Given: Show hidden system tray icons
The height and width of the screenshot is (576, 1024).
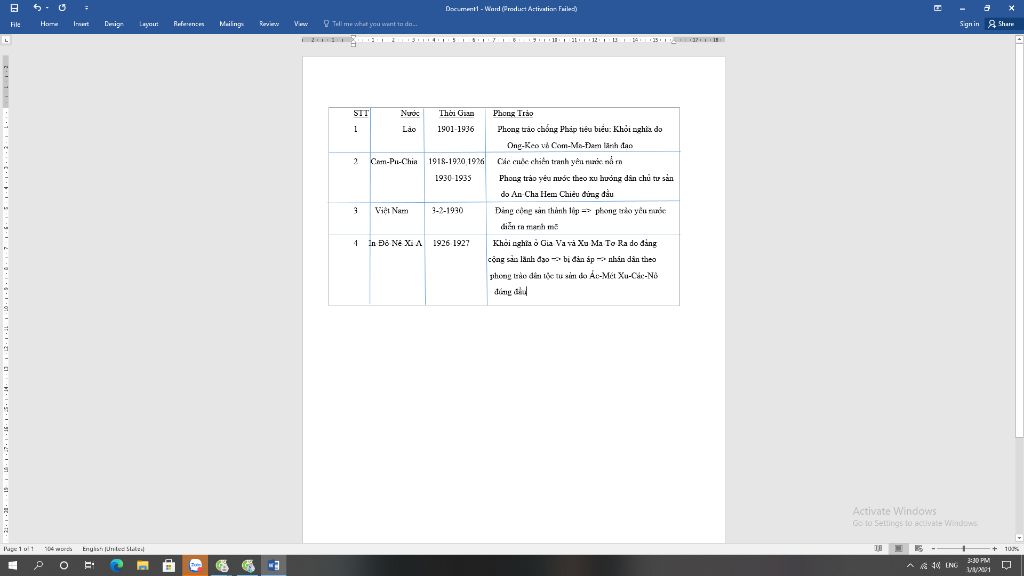Looking at the screenshot, I should tap(911, 565).
